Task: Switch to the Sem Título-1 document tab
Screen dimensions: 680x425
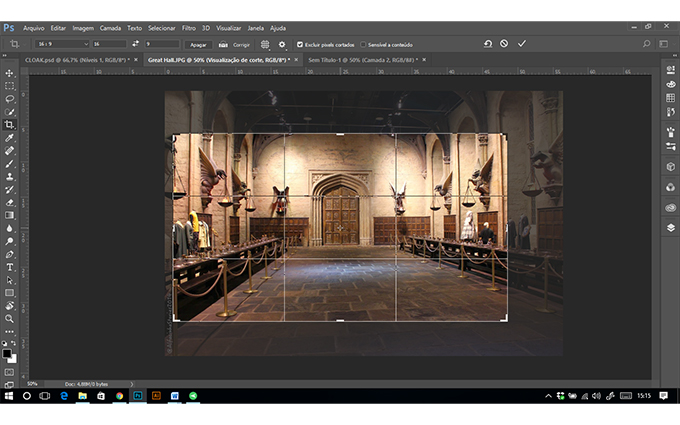Action: point(363,60)
